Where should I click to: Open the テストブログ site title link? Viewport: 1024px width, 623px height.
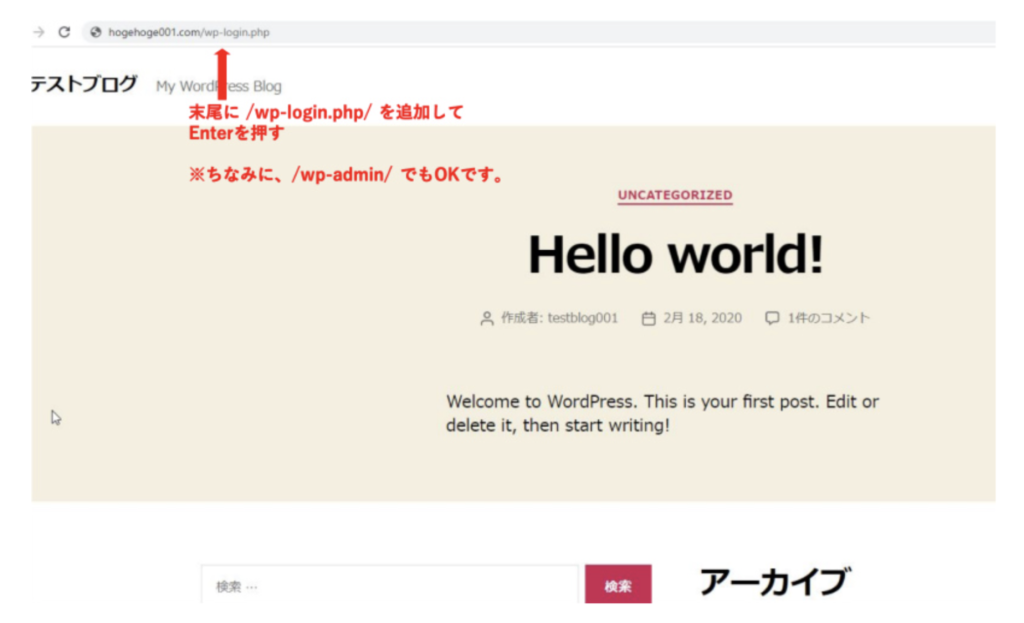[x=84, y=84]
